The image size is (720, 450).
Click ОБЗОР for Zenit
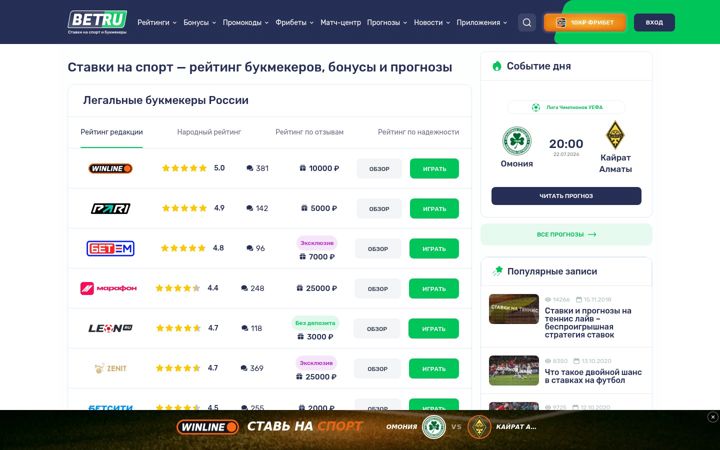point(377,368)
